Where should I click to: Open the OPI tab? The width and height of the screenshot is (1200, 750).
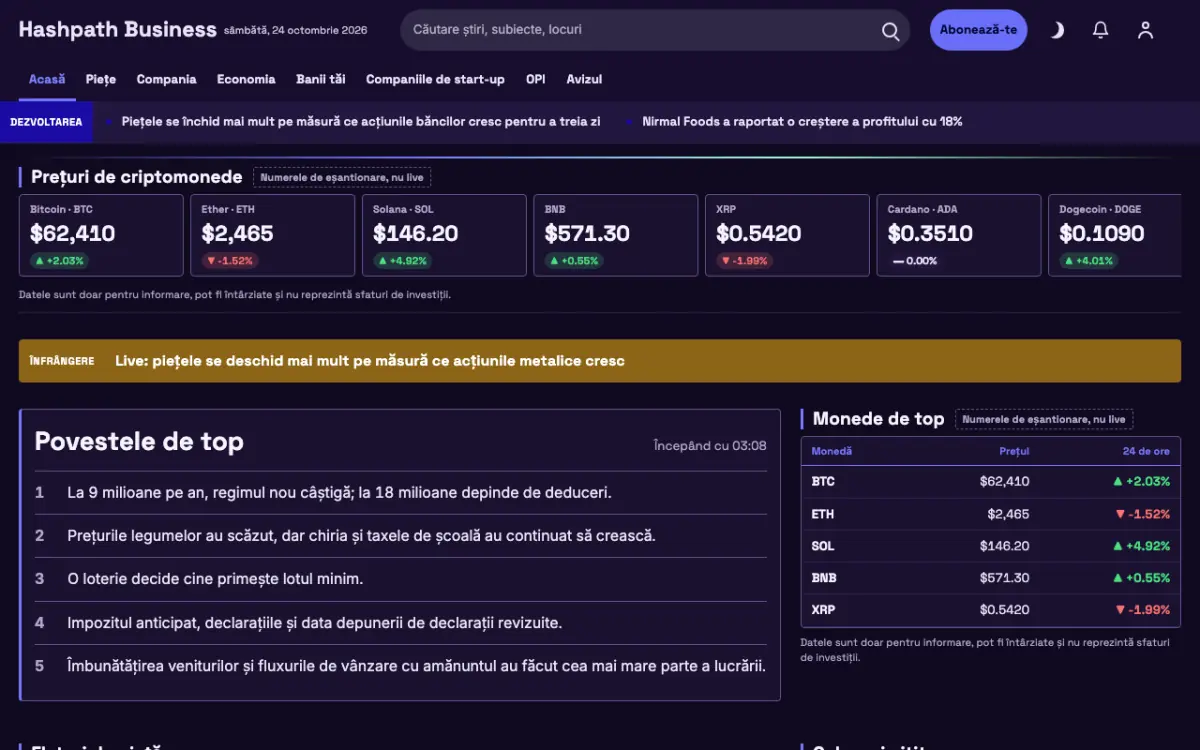(x=536, y=80)
